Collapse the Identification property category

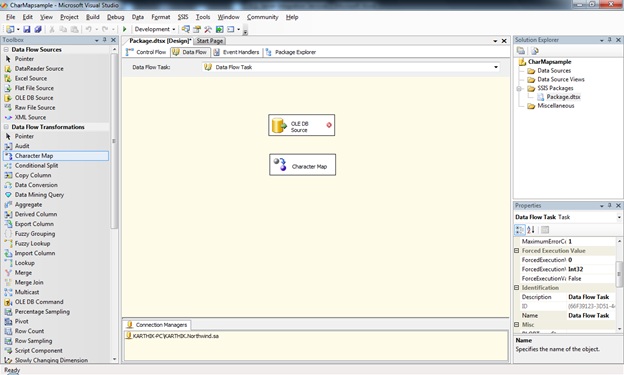point(517,288)
